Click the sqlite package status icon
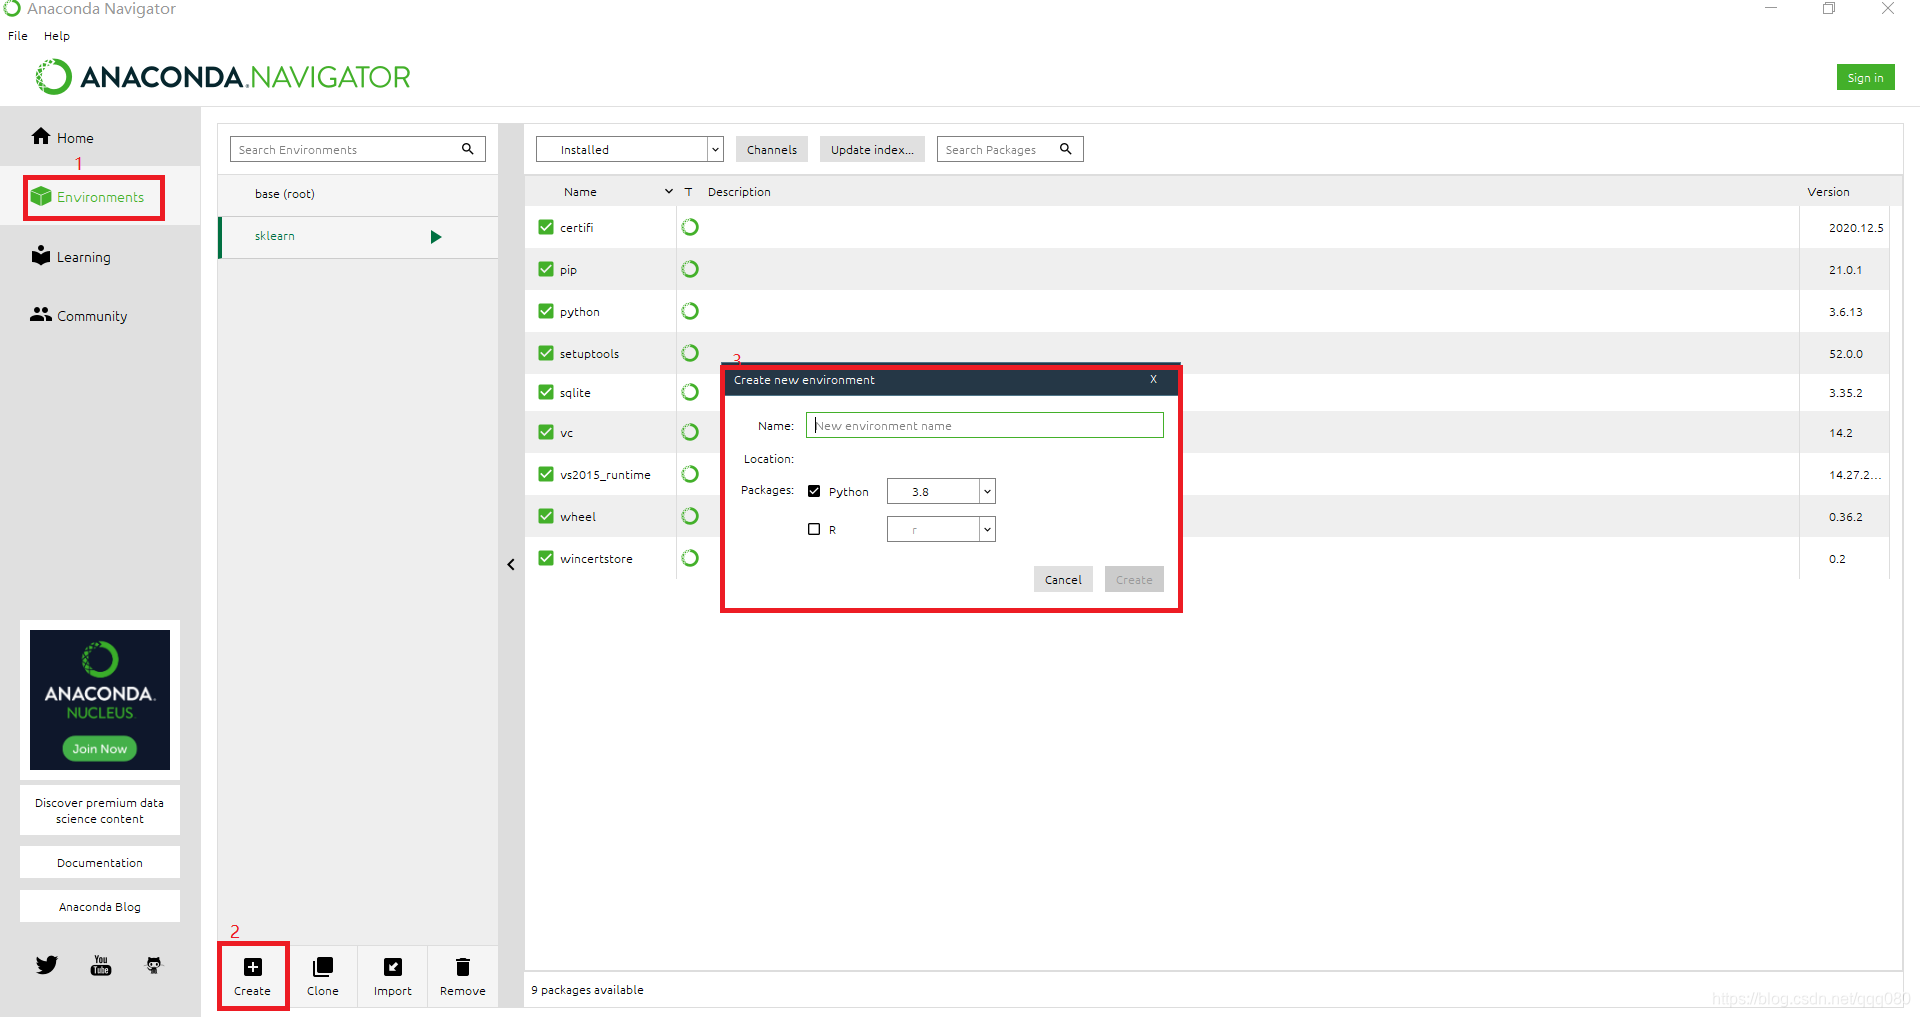This screenshot has height=1017, width=1920. pyautogui.click(x=690, y=392)
